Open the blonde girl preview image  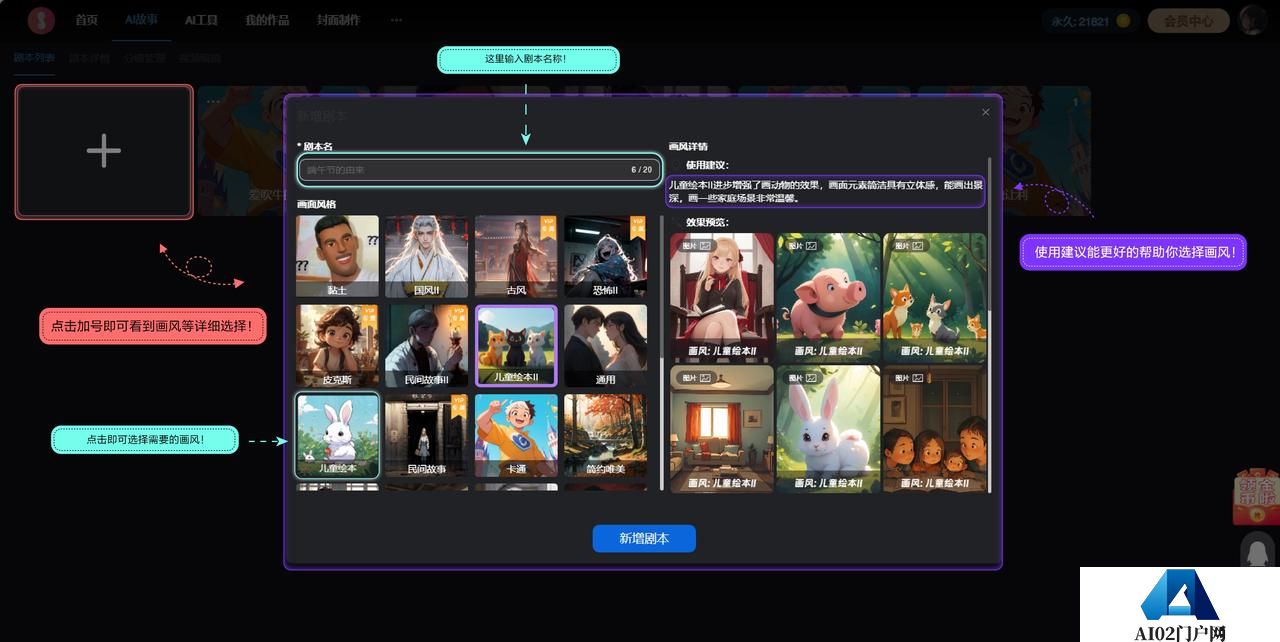point(722,297)
